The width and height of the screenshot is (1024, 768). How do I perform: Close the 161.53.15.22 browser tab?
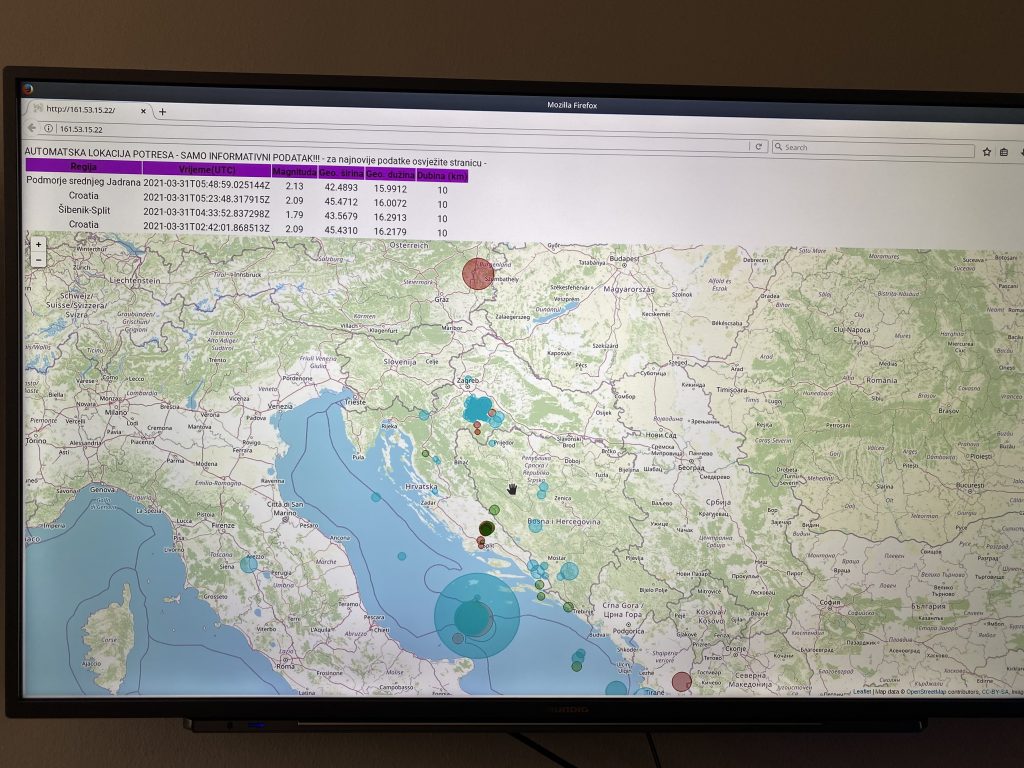pos(144,110)
